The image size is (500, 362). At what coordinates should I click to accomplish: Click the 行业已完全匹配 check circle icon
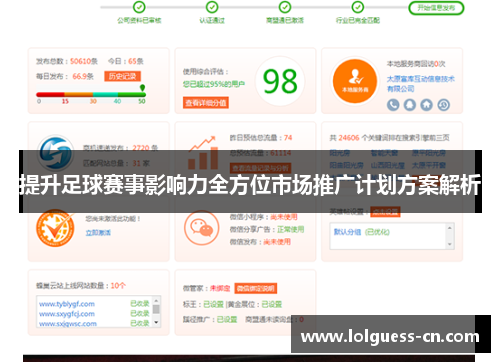pos(358,7)
